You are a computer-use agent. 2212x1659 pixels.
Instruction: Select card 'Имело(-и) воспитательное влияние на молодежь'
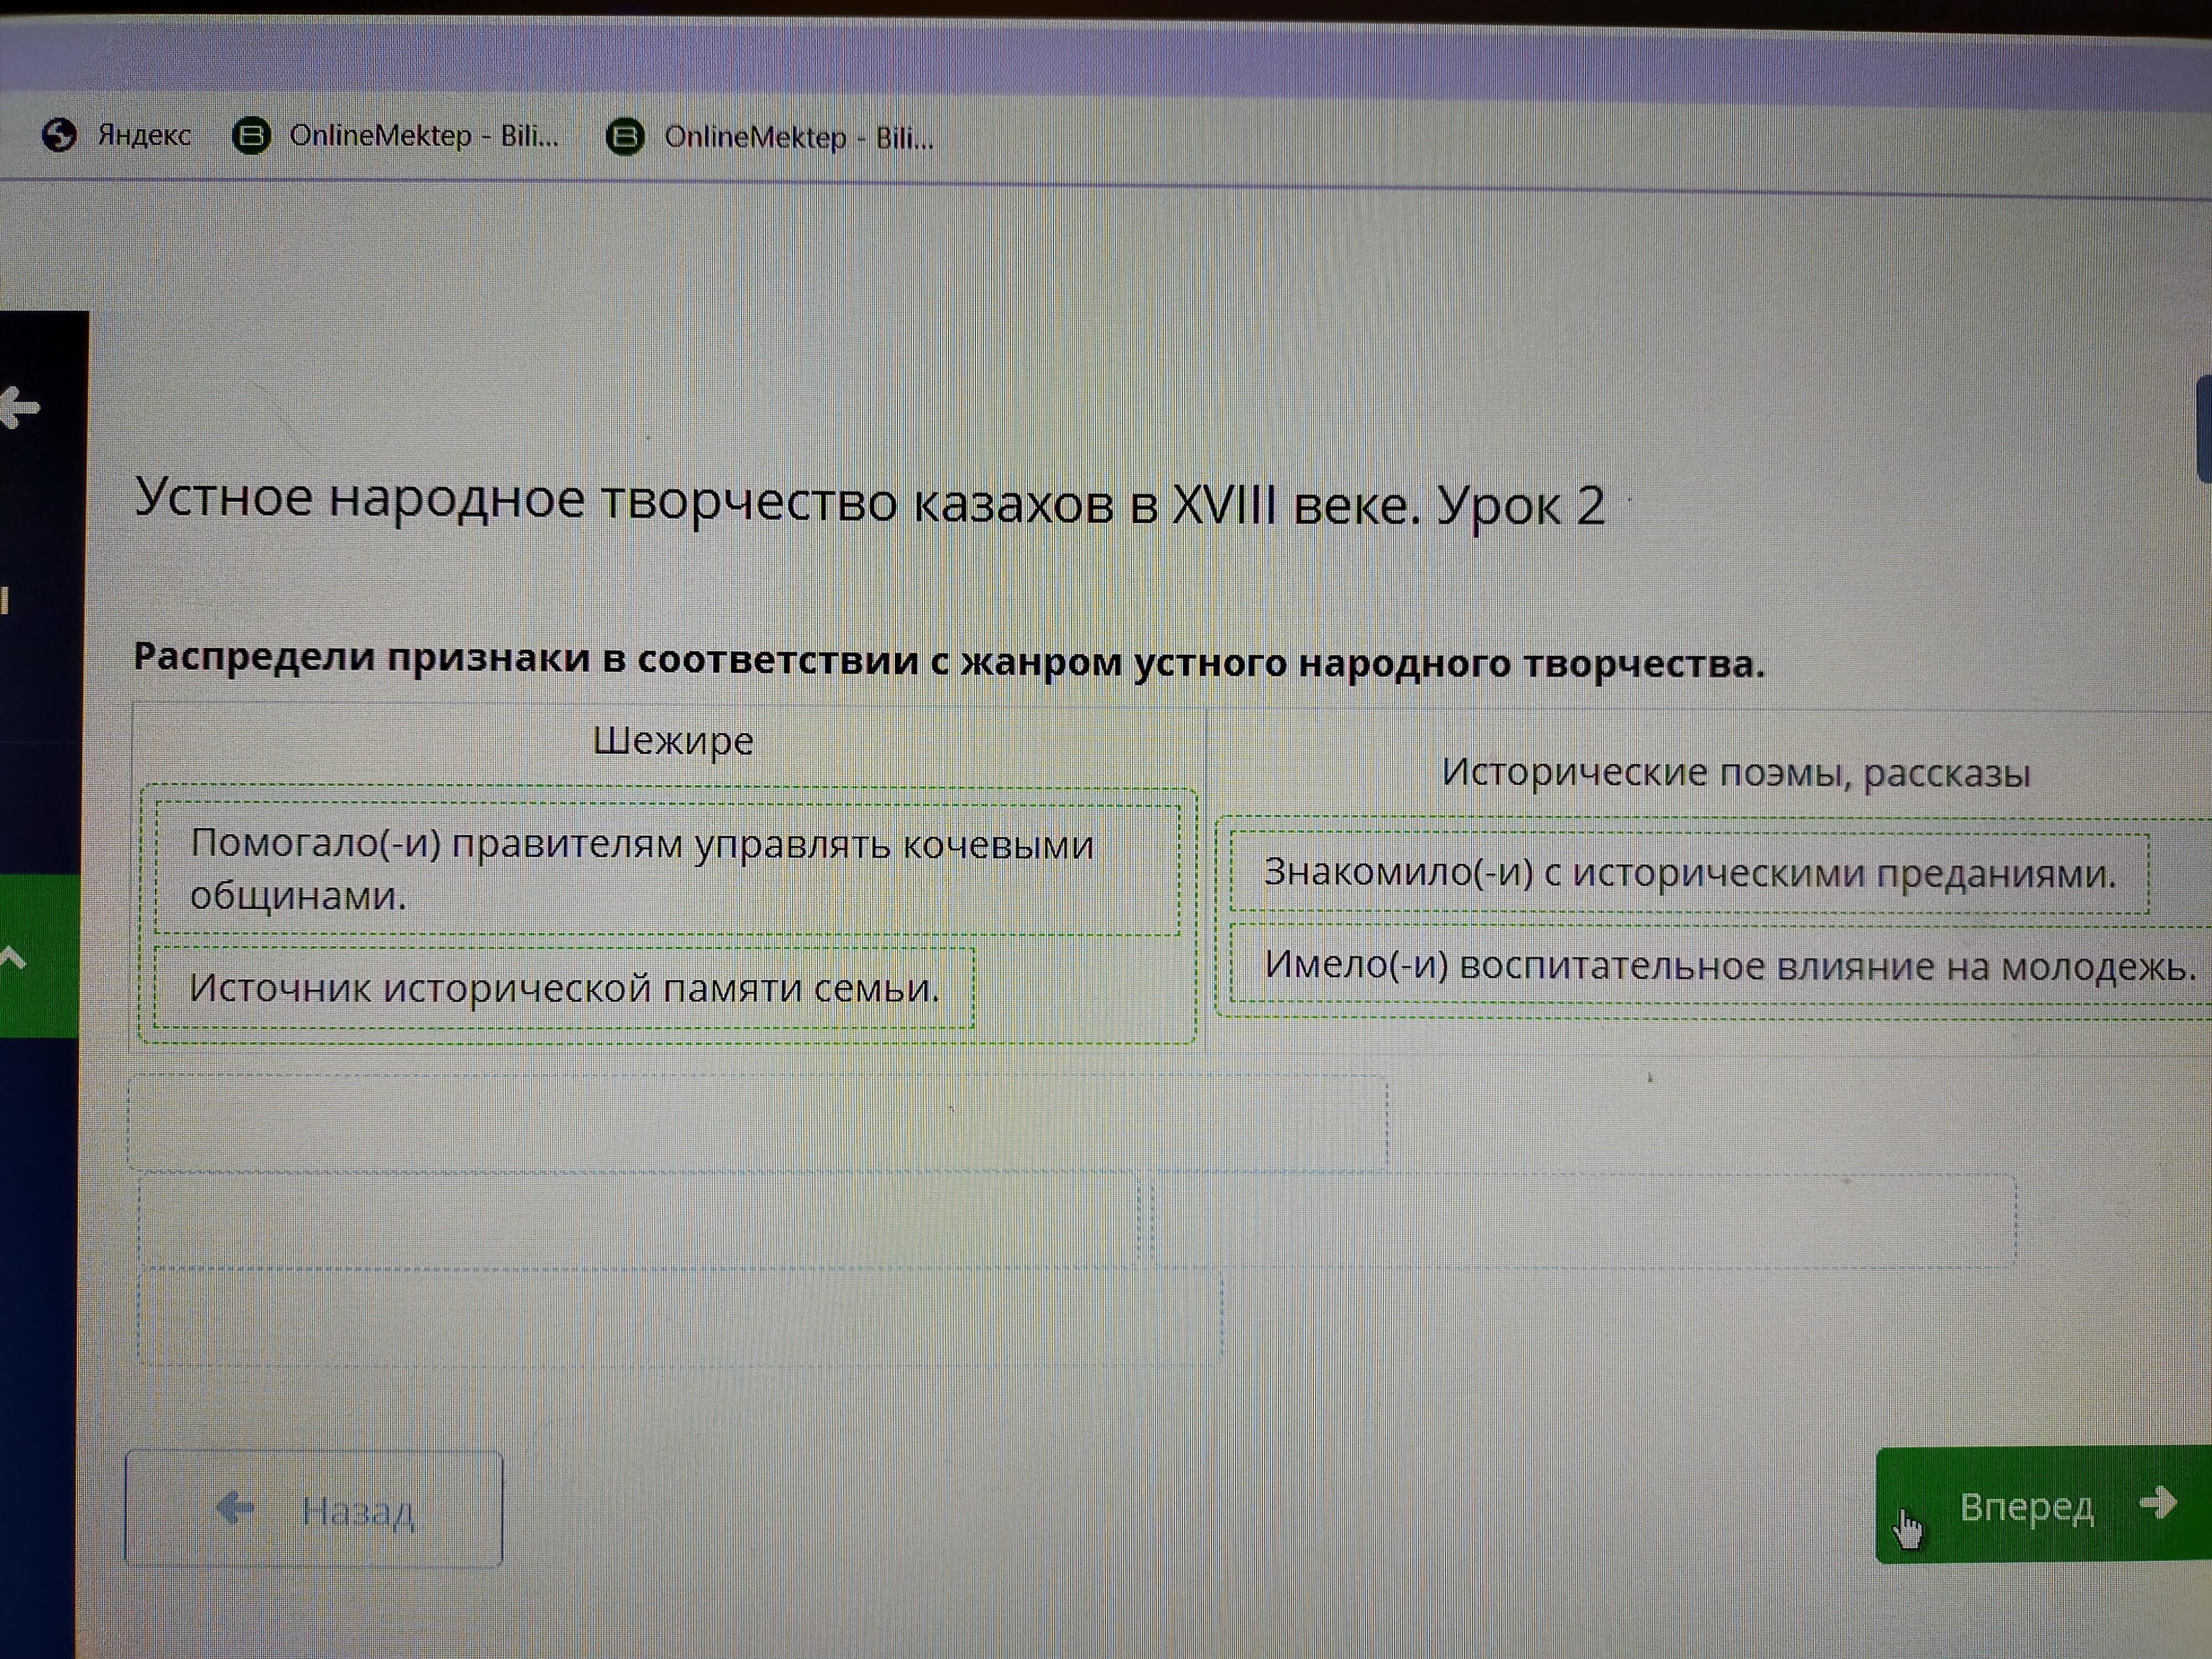point(1728,966)
